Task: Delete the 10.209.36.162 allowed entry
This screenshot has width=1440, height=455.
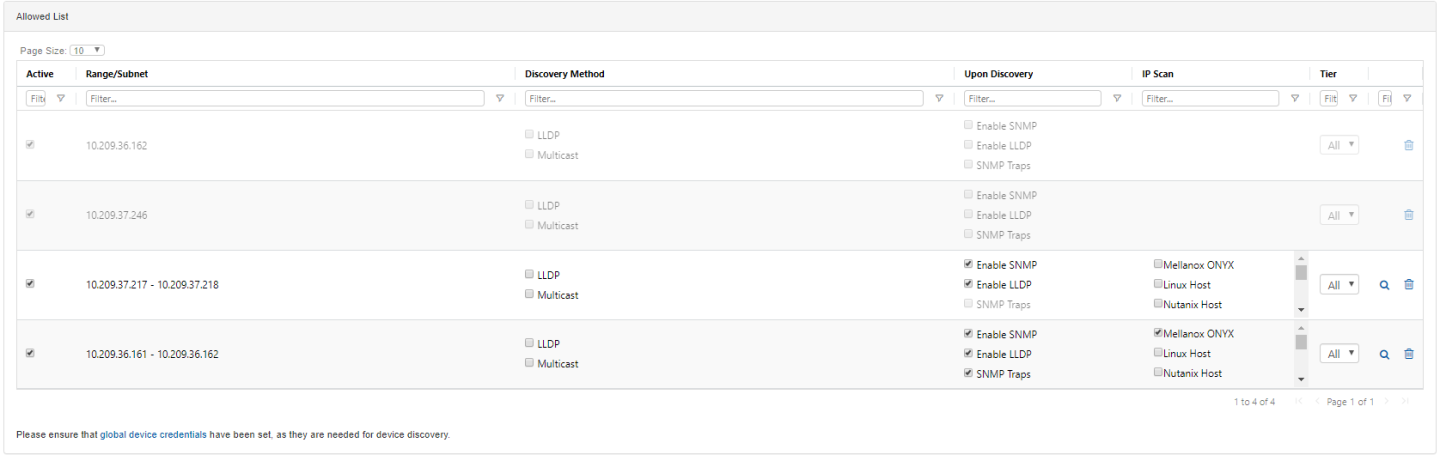Action: [x=1409, y=145]
